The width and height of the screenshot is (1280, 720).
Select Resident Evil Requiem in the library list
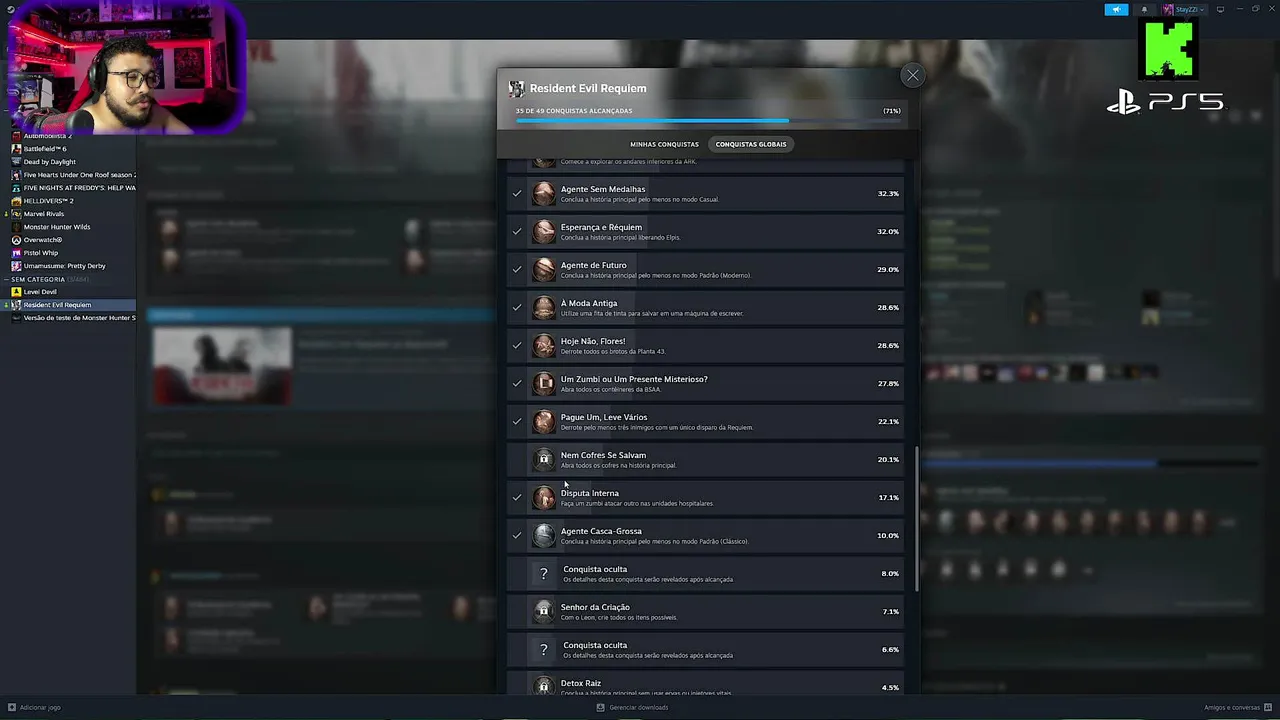click(68, 305)
